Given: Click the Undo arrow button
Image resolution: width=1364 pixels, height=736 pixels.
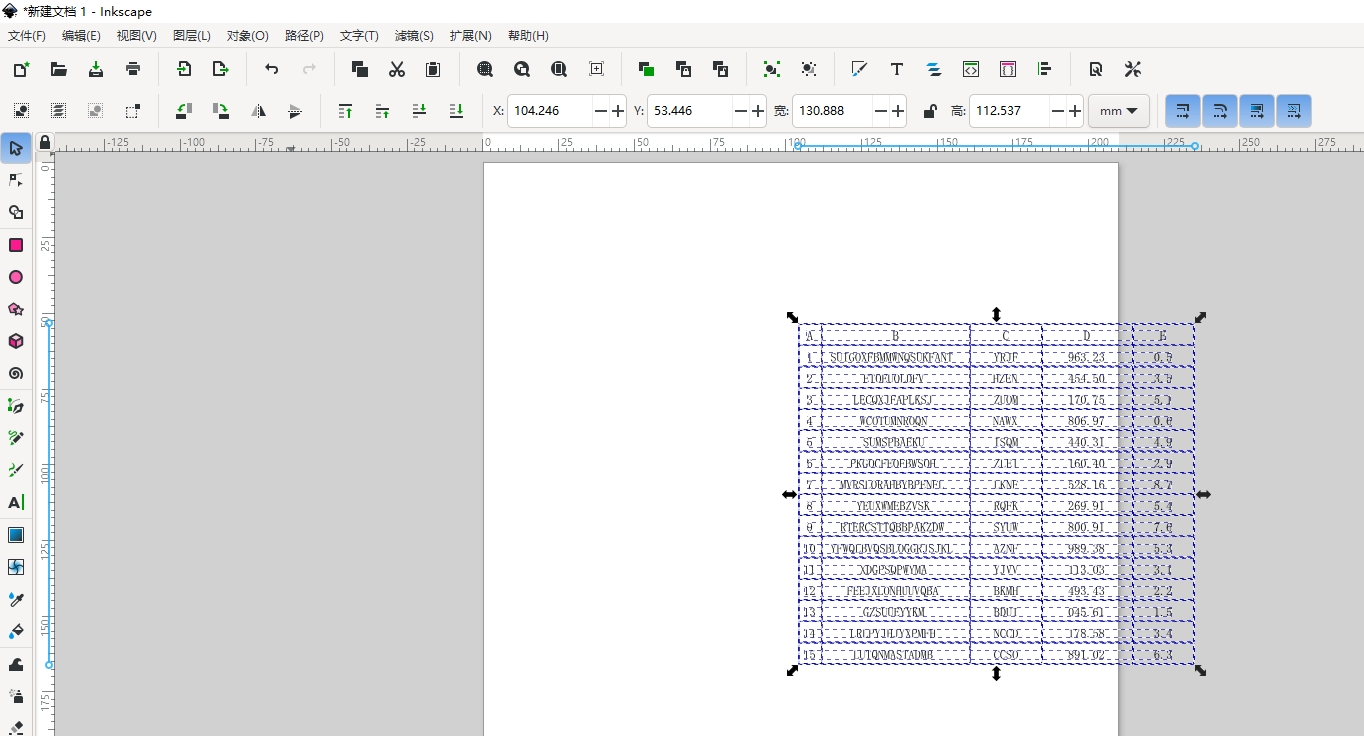Looking at the screenshot, I should click(272, 69).
